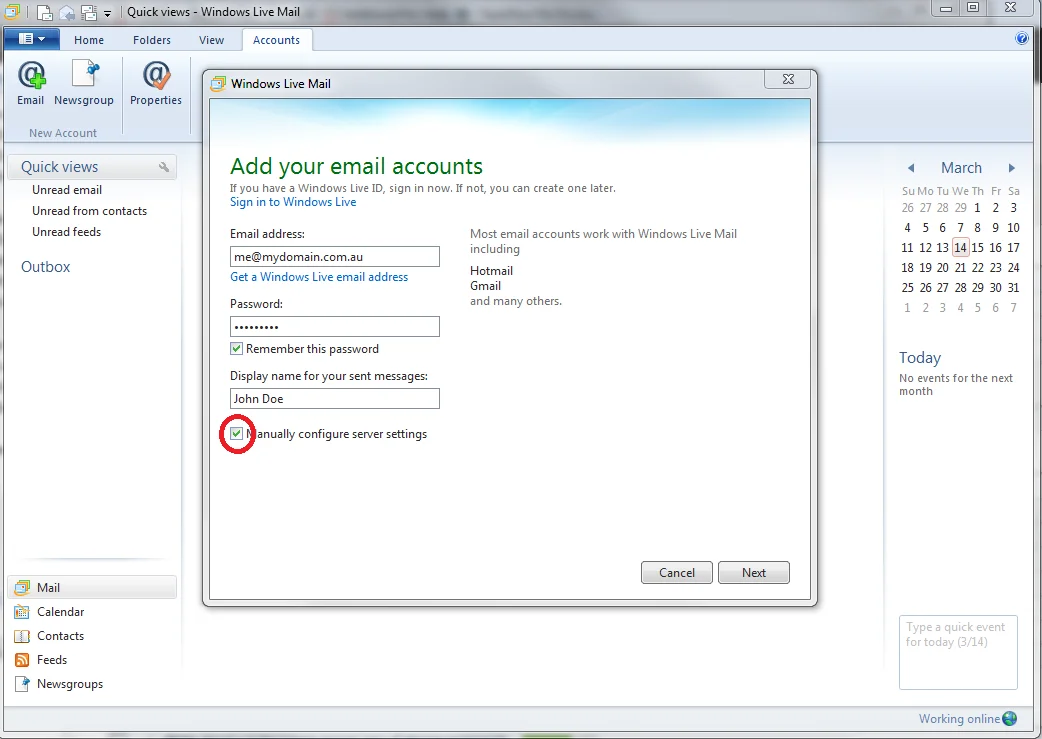Click the Next button

(x=754, y=573)
